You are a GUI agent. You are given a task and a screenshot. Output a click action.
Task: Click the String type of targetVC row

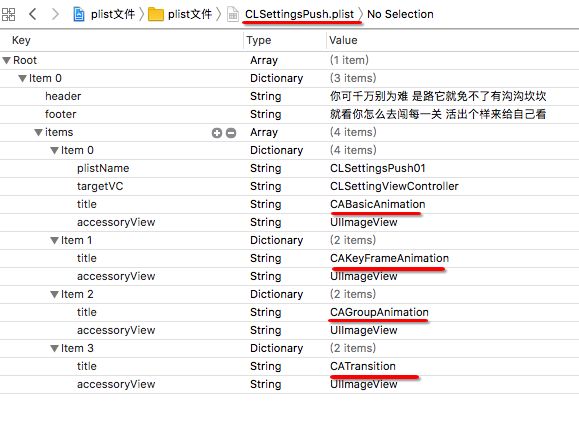coord(265,186)
